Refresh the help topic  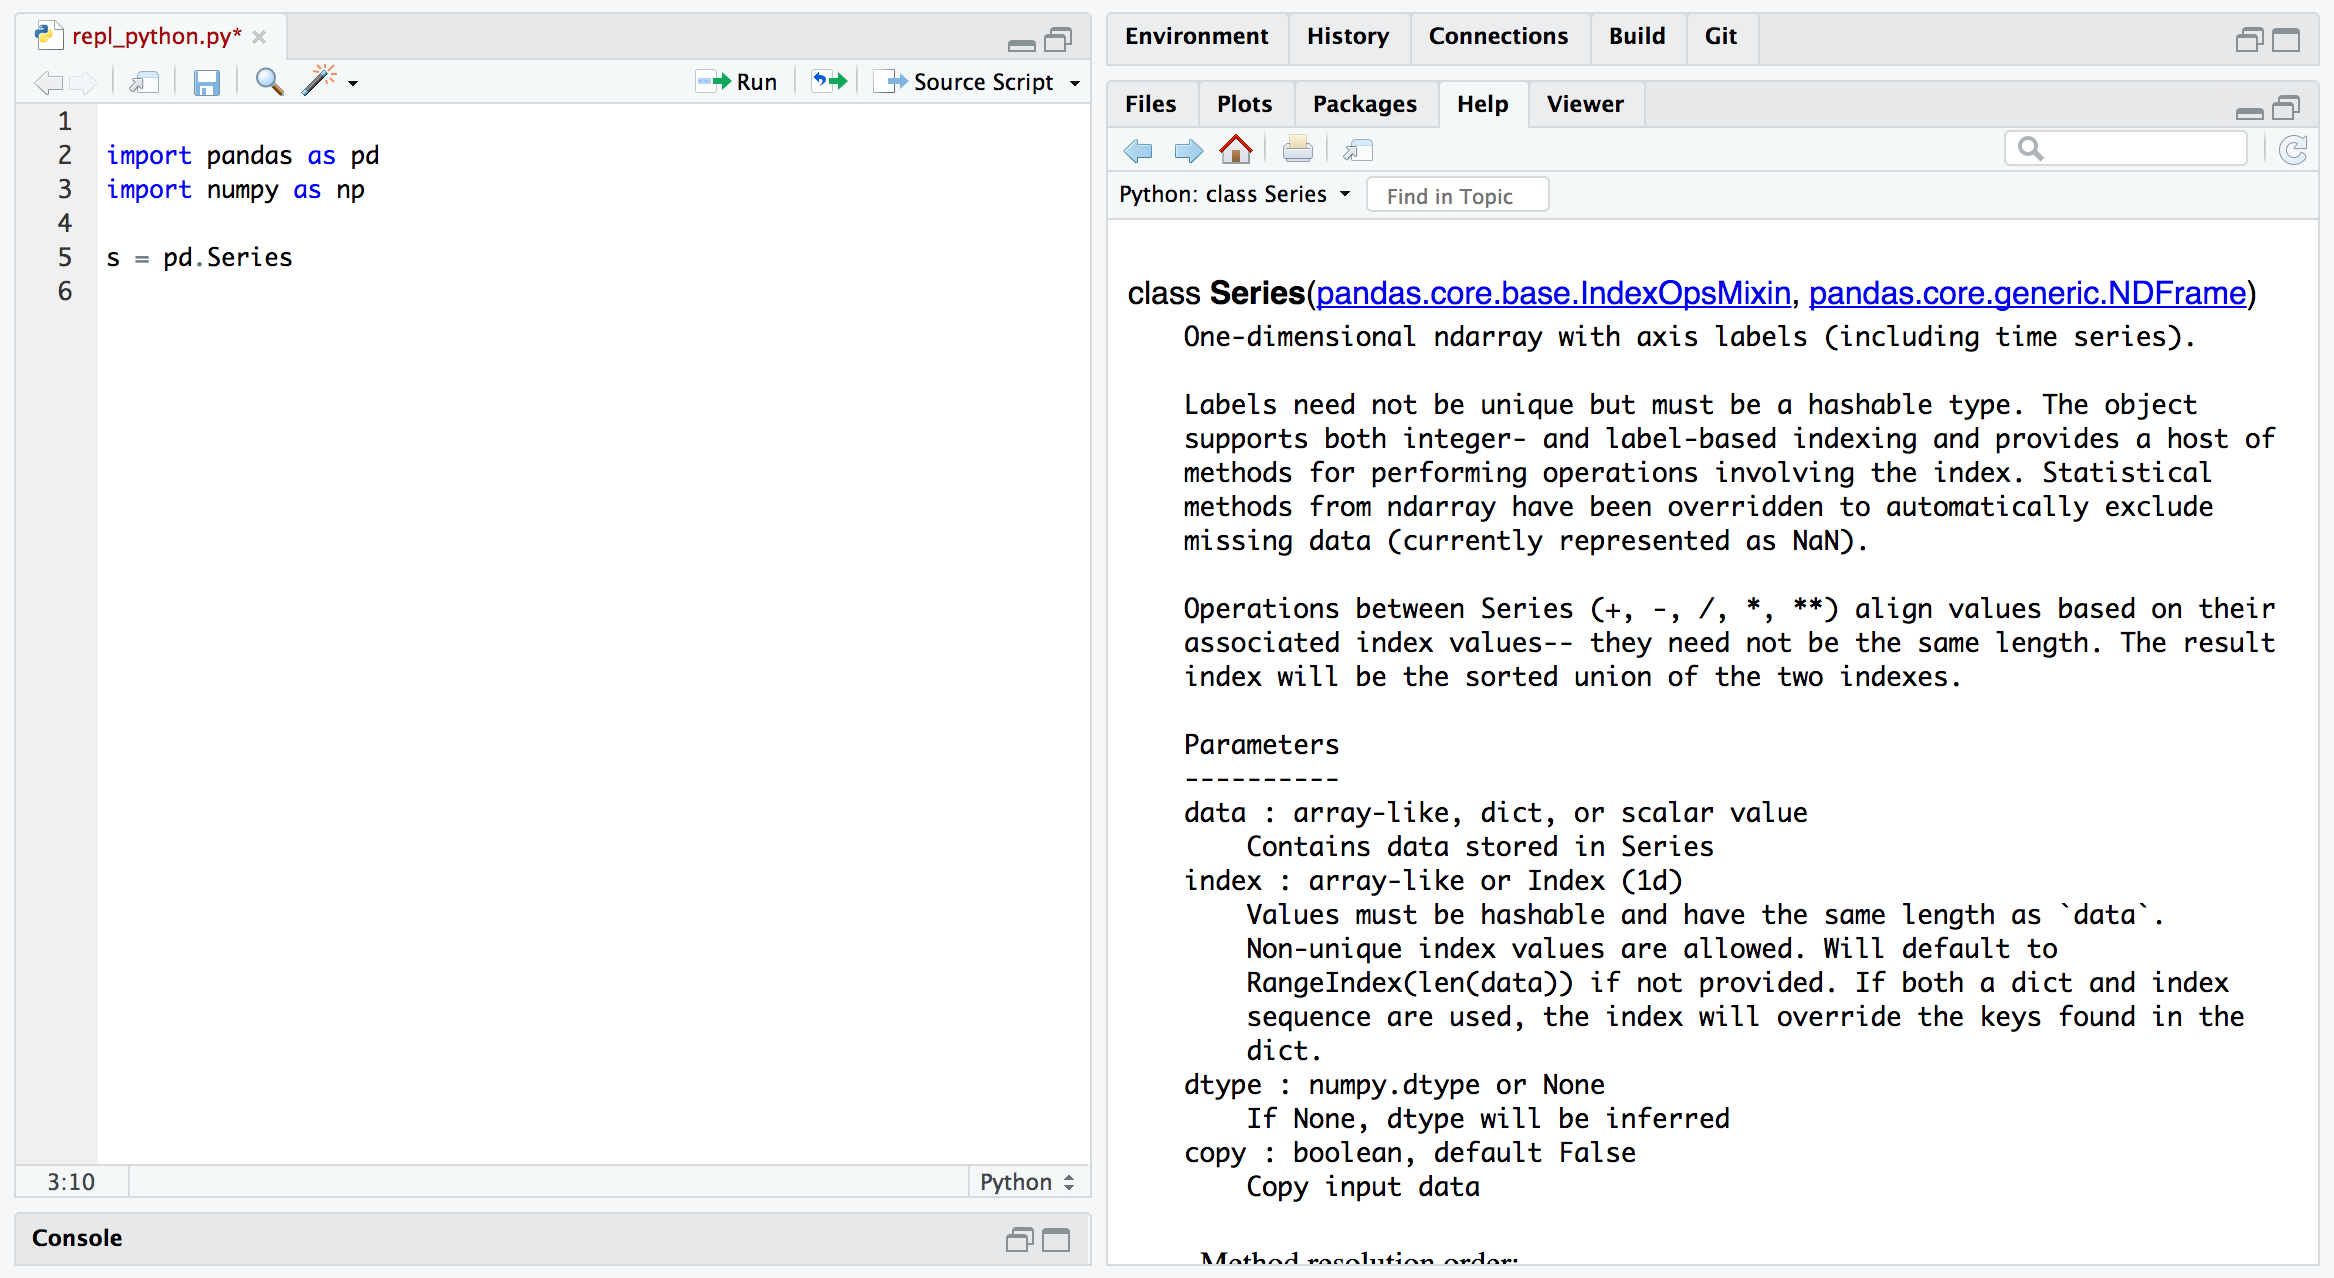pyautogui.click(x=2293, y=150)
